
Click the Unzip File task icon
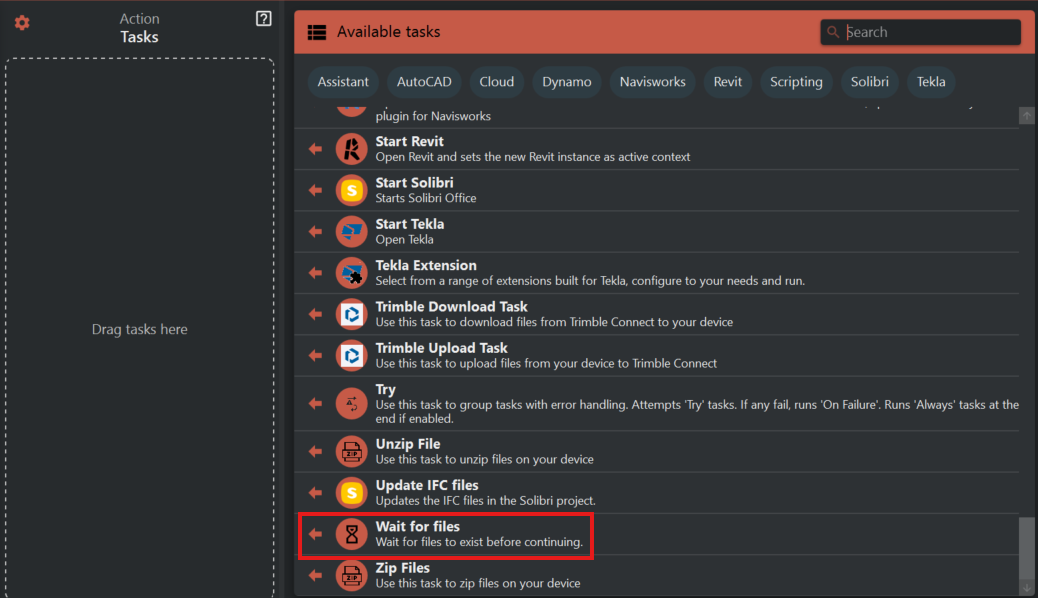(351, 451)
